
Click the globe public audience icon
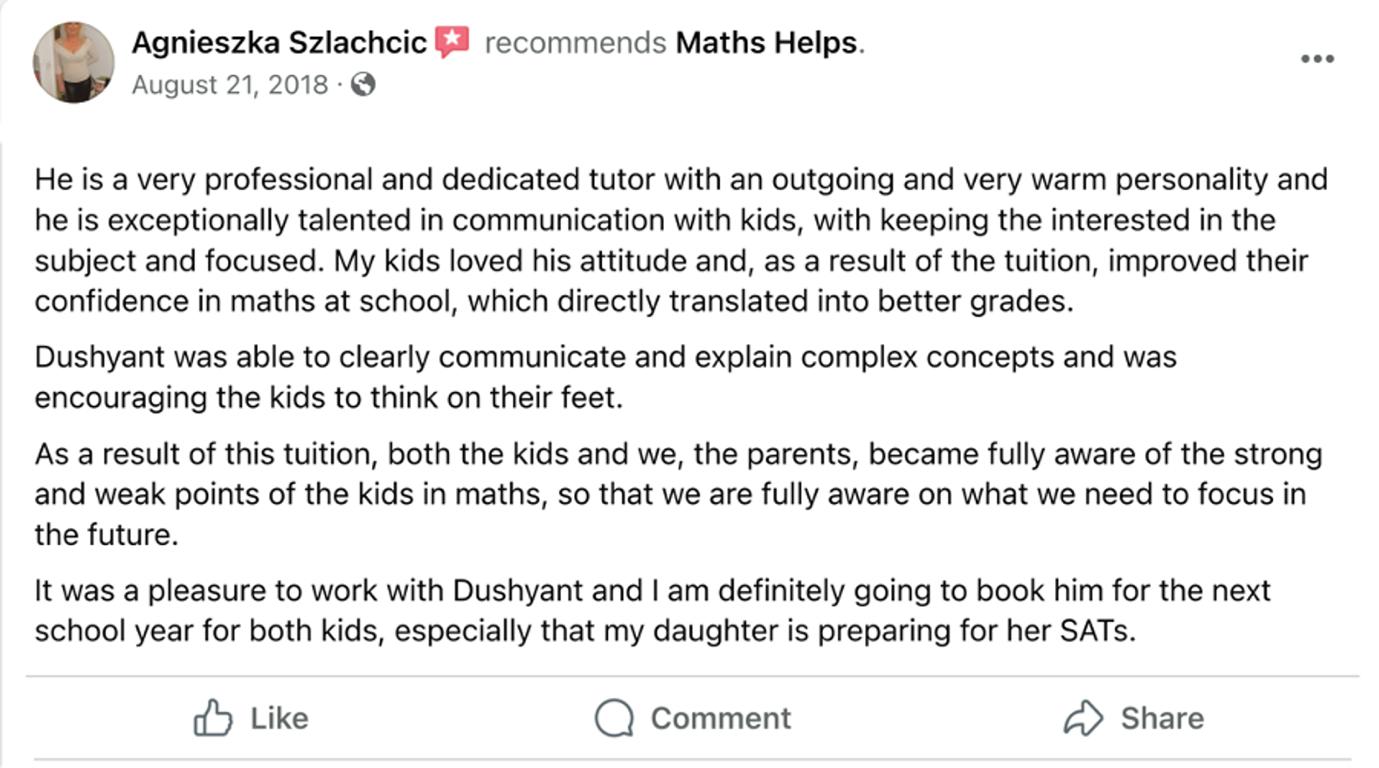pos(364,85)
